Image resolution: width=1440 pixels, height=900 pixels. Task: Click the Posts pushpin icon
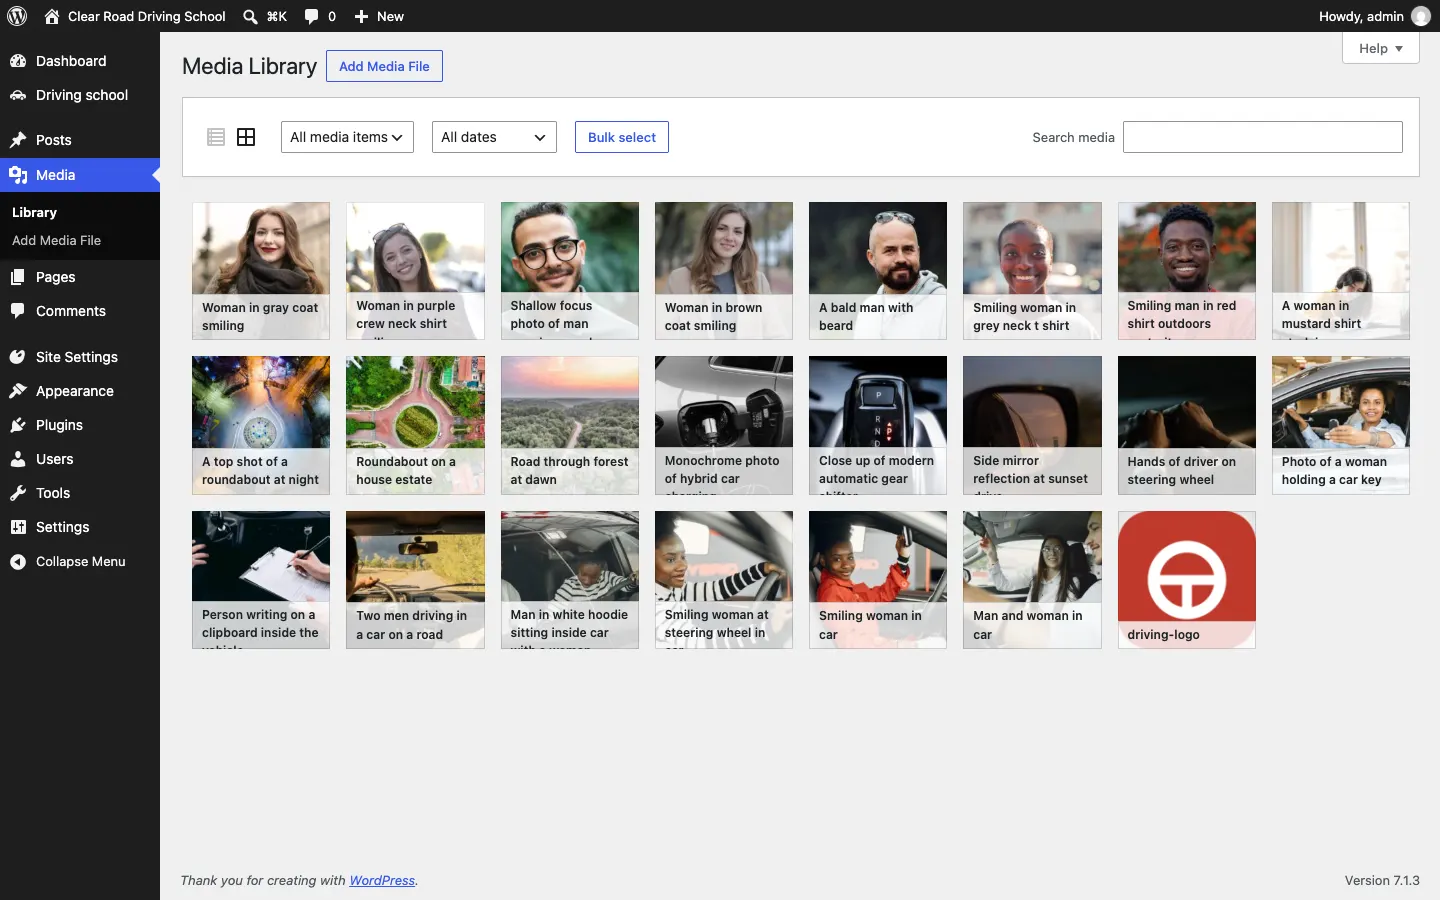18,140
